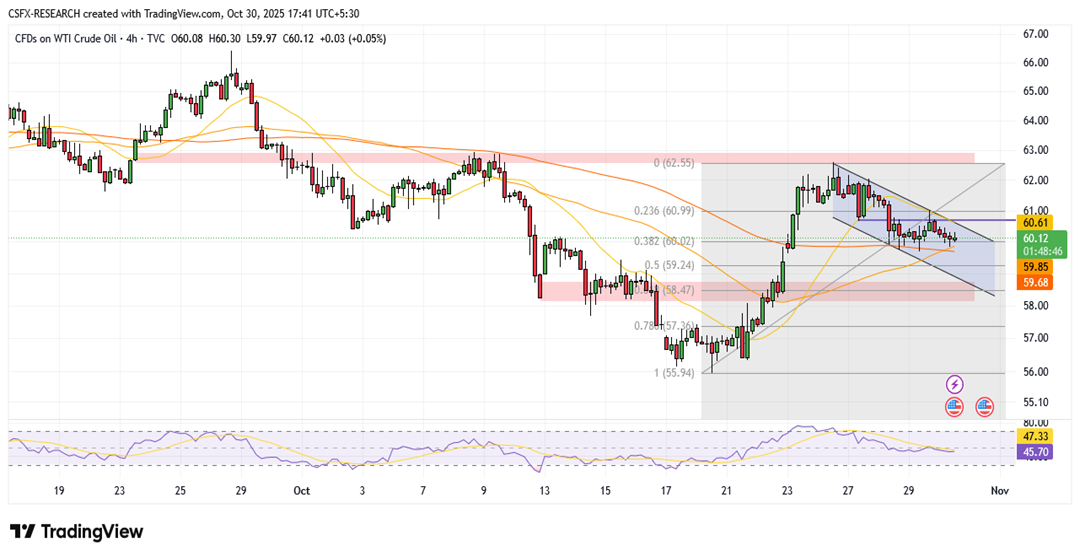Viewport: 1080px width, 559px height.
Task: Click the 4h timeframe label in the chart header
Action: 133,39
